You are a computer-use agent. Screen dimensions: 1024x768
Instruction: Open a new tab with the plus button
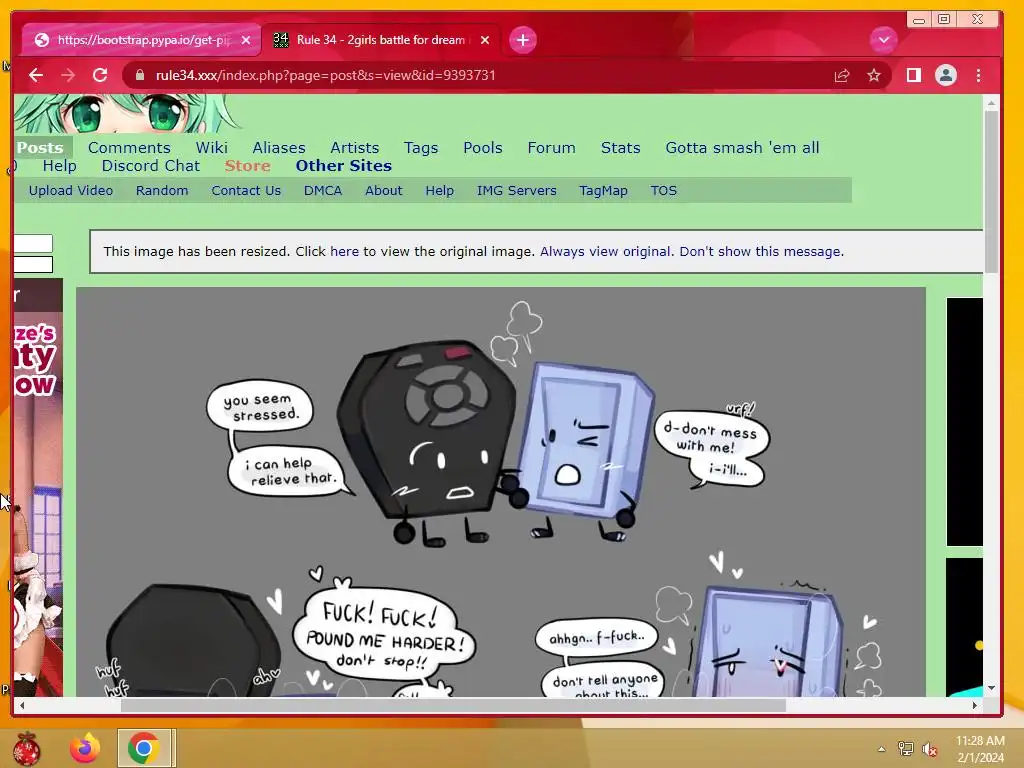(x=522, y=40)
